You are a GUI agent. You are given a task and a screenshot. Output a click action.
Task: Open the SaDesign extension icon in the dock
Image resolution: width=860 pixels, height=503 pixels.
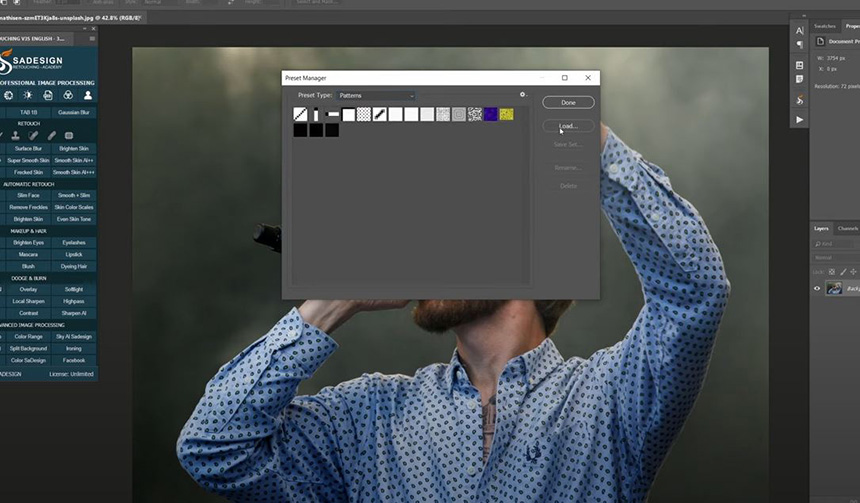(x=800, y=100)
